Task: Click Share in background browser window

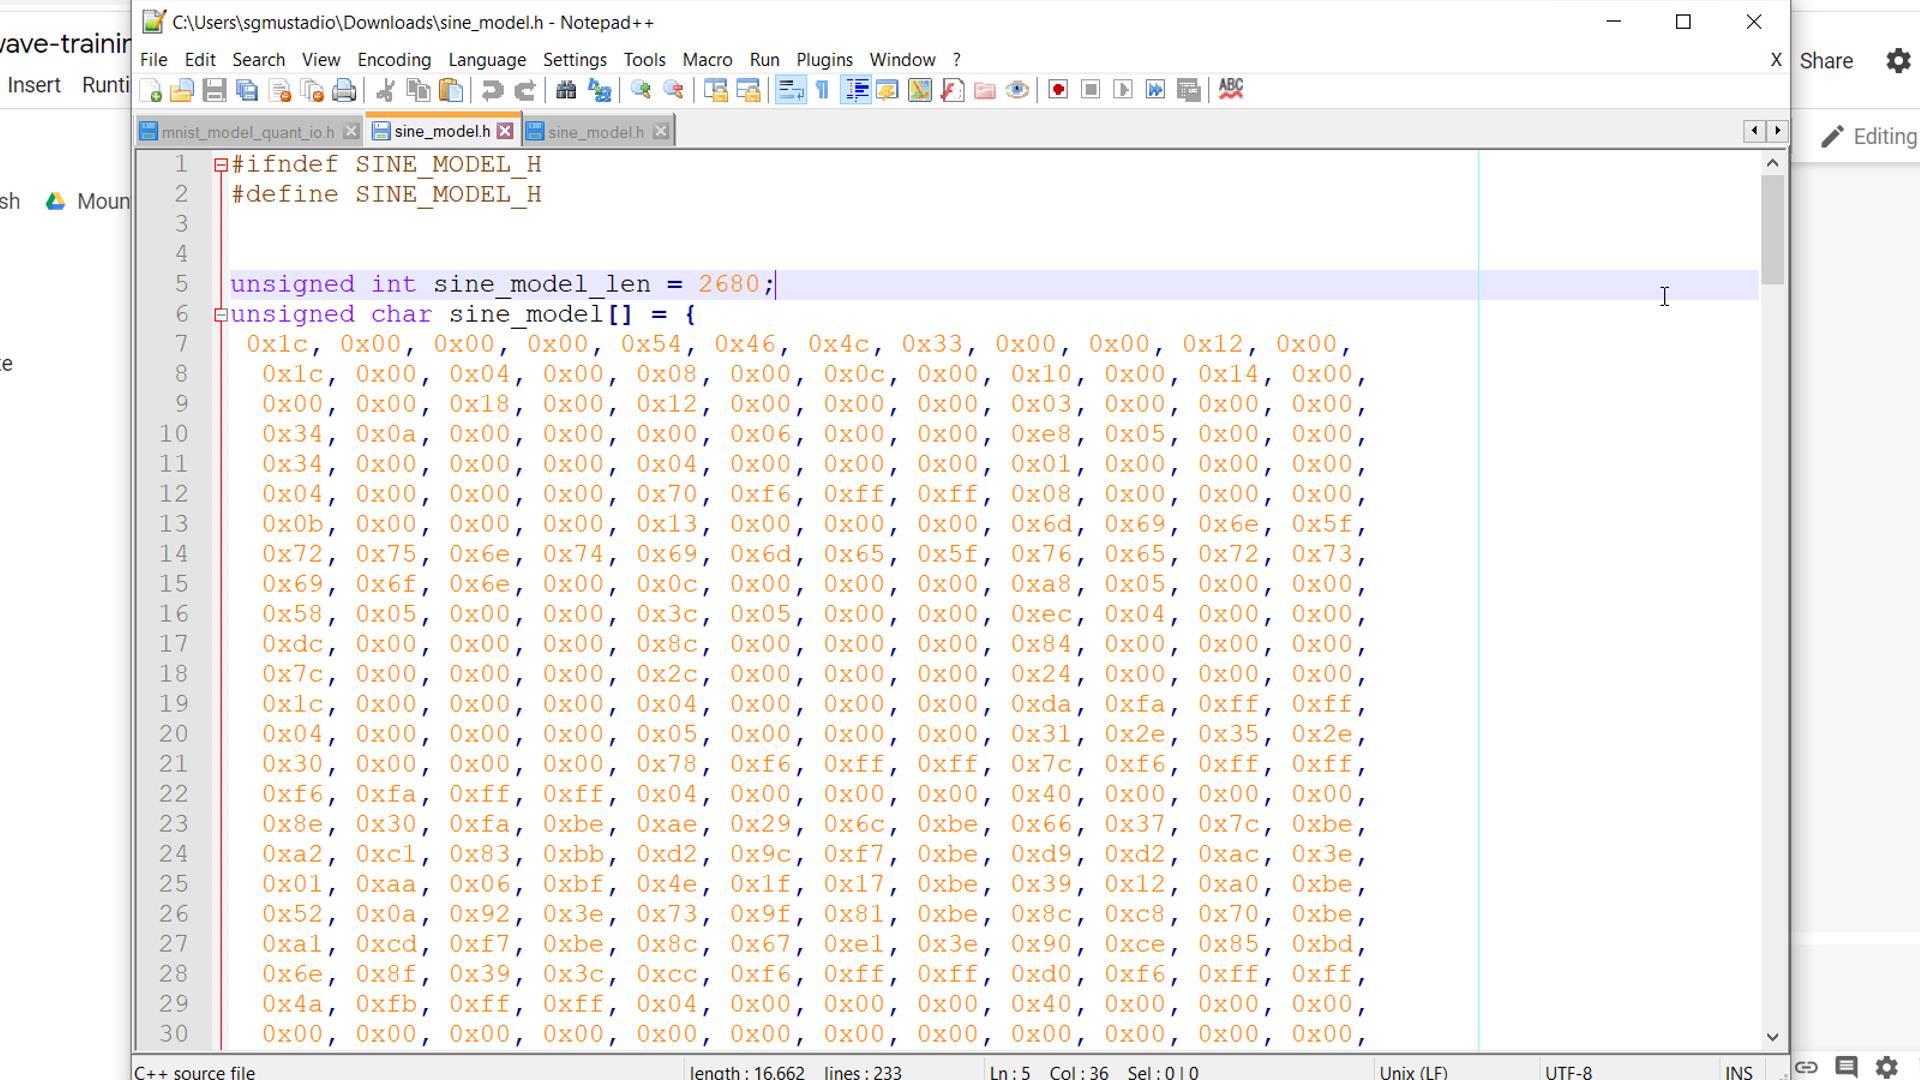Action: click(x=1826, y=61)
